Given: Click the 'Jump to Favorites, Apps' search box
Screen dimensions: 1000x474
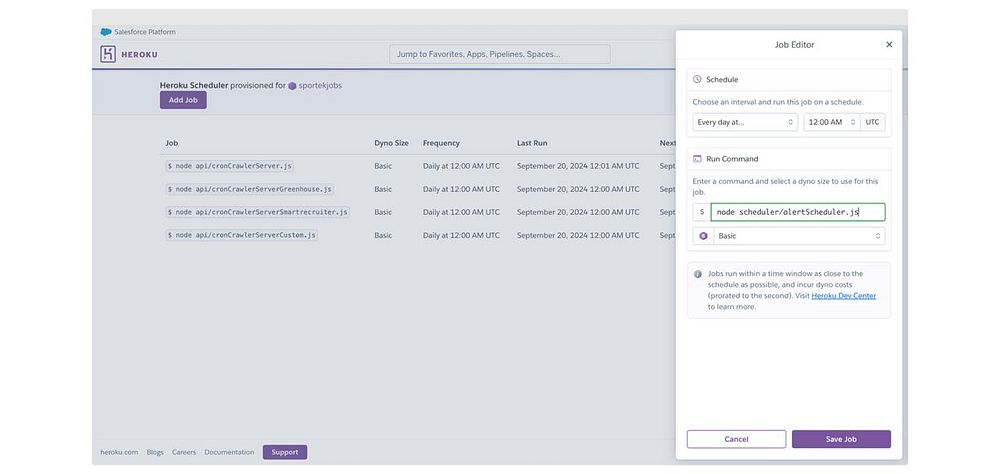Looking at the screenshot, I should (499, 54).
